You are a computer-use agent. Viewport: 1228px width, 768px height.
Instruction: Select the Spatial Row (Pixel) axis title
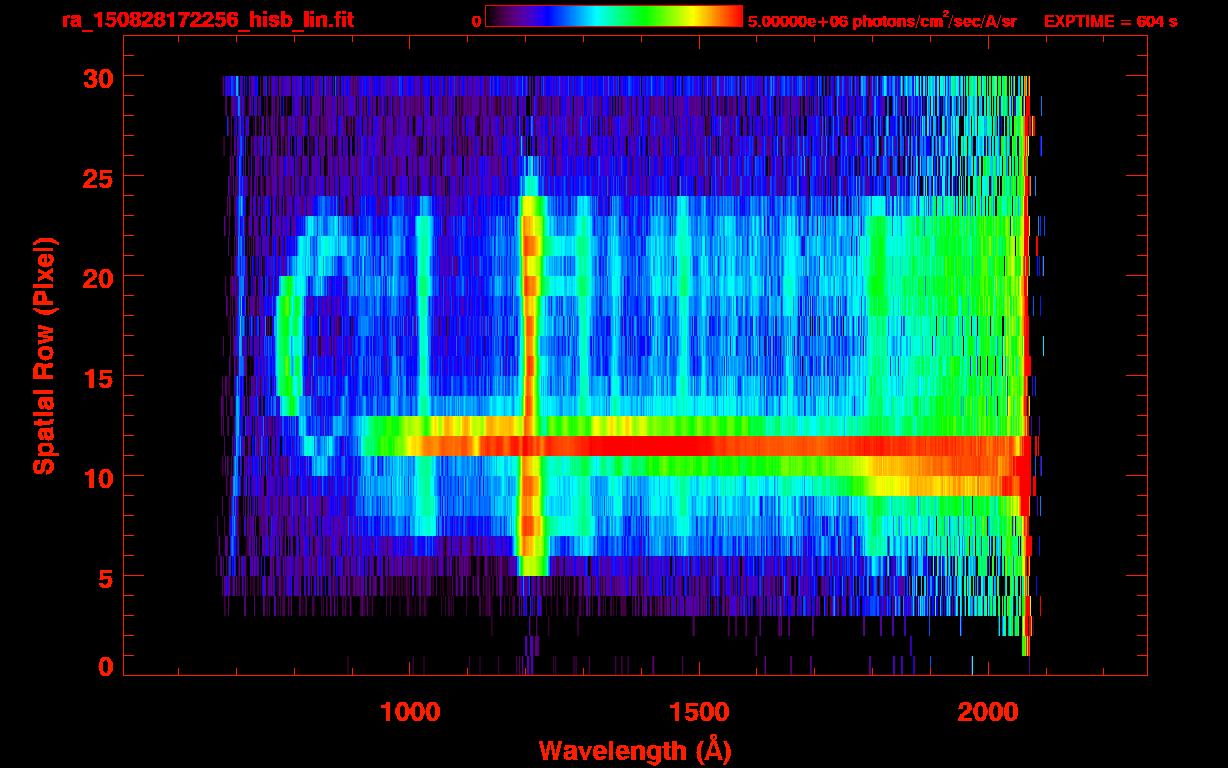pyautogui.click(x=44, y=355)
